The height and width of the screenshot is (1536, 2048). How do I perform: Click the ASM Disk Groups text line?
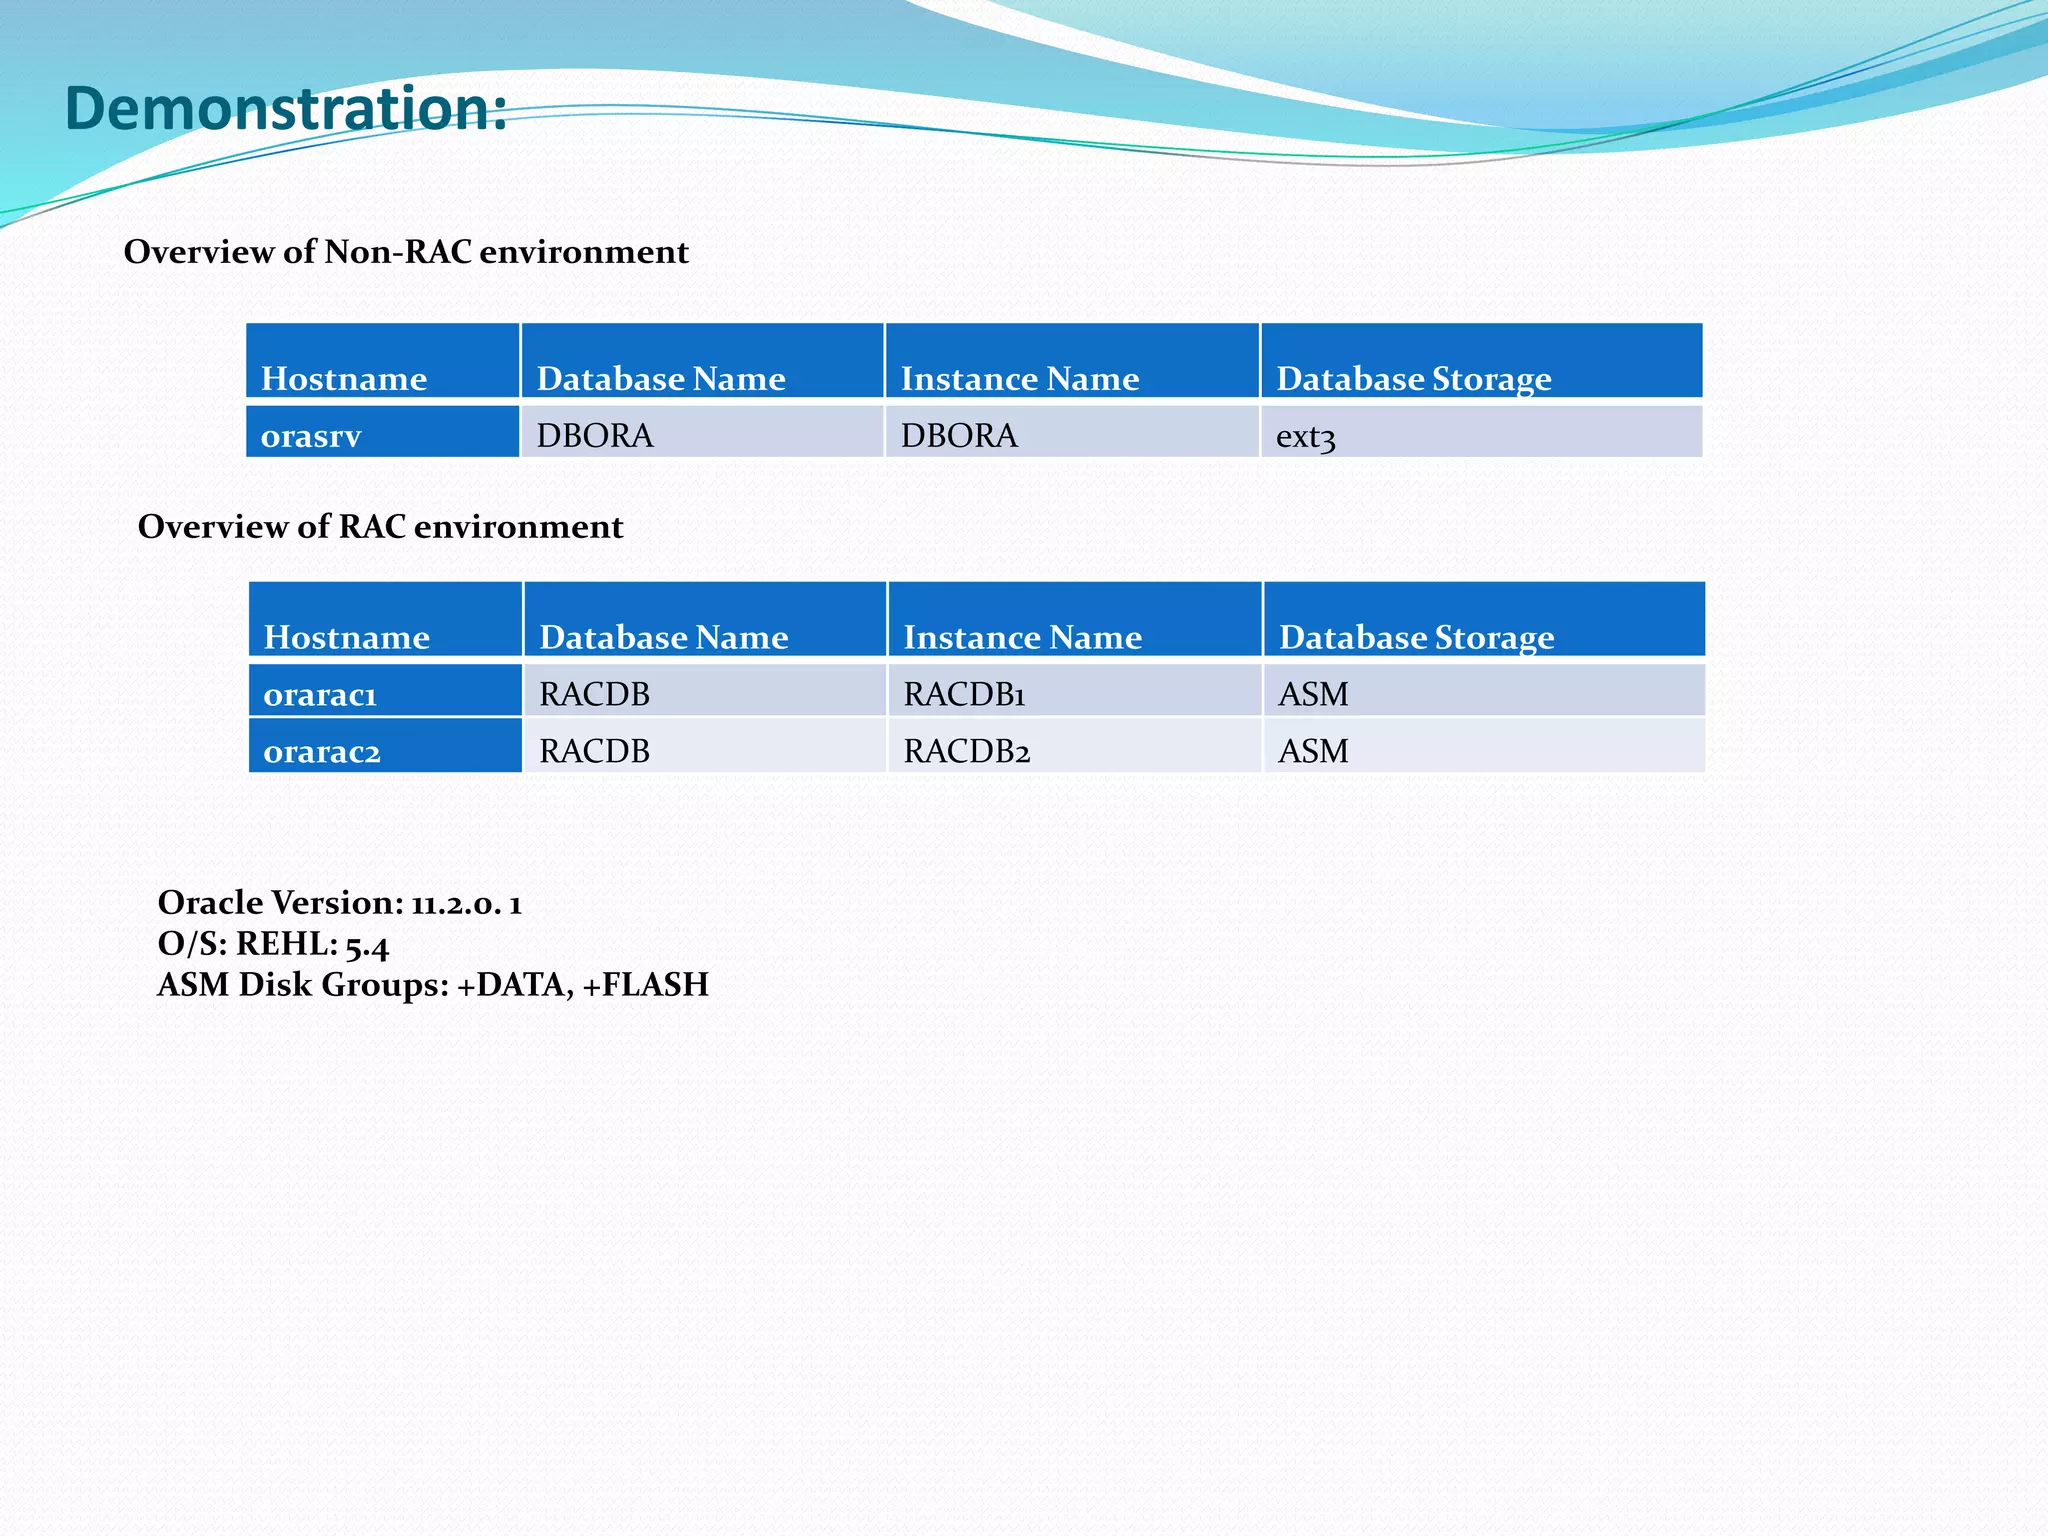[x=433, y=985]
